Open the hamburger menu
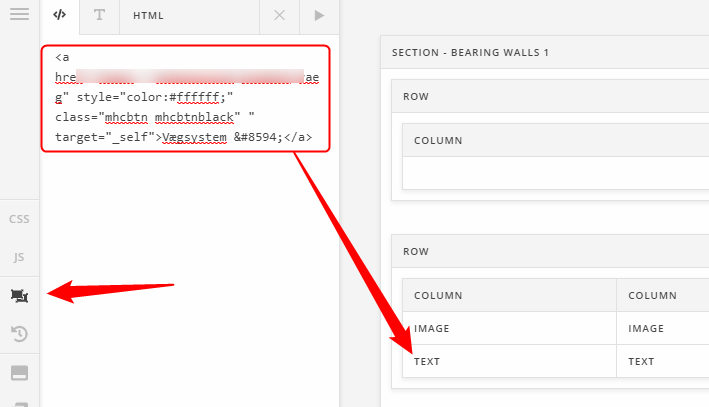Viewport: 709px width, 407px height. (x=19, y=15)
